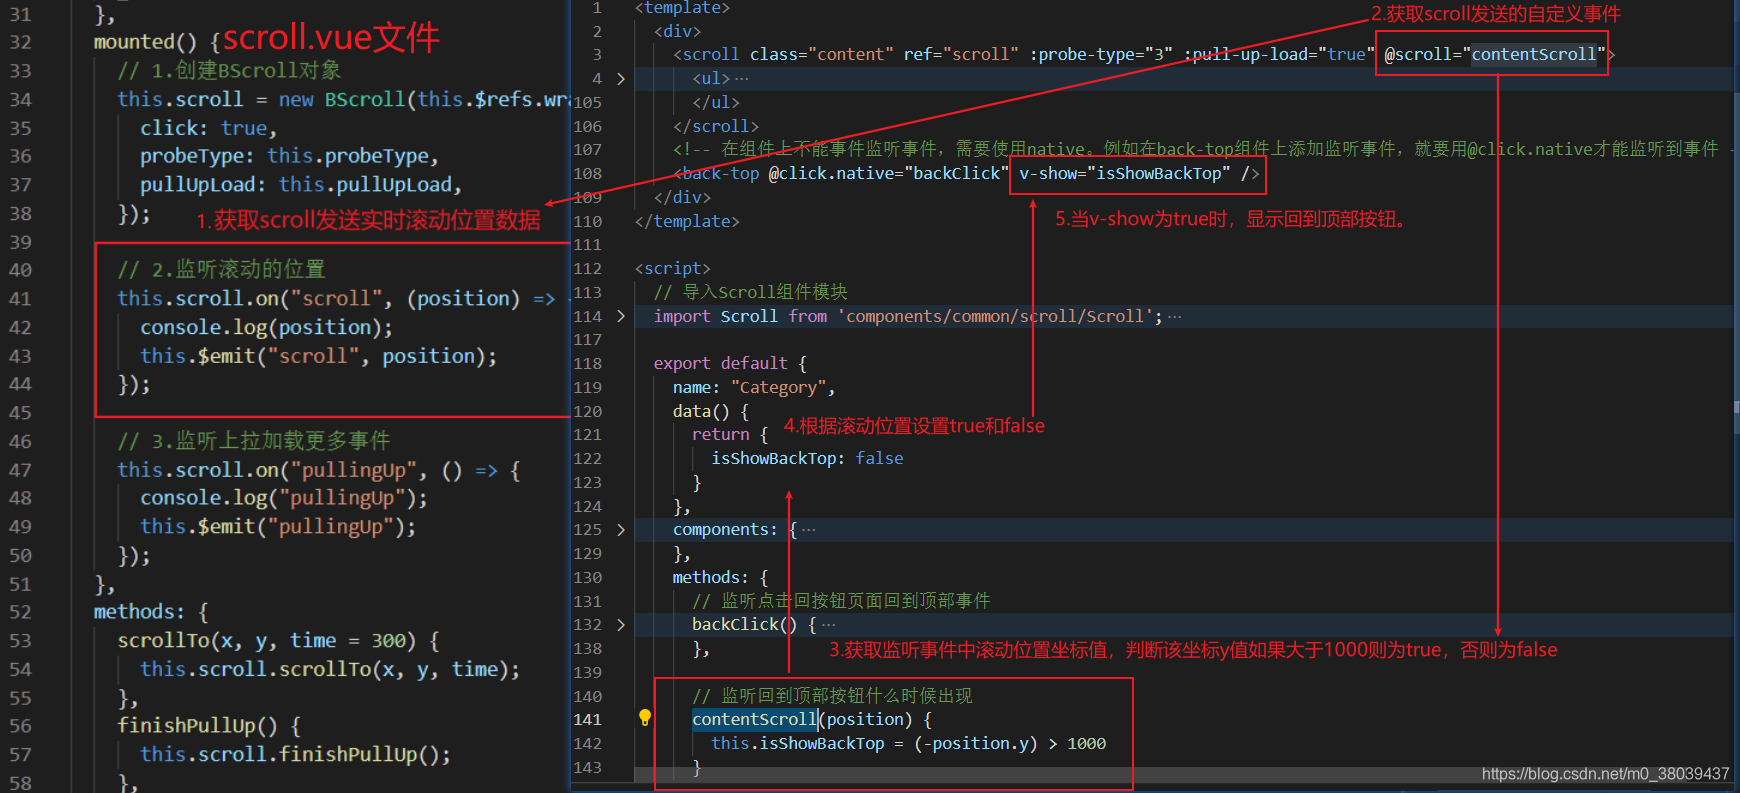Click line number 39 in left gutter
Screen dimensions: 1740x793
click(20, 242)
